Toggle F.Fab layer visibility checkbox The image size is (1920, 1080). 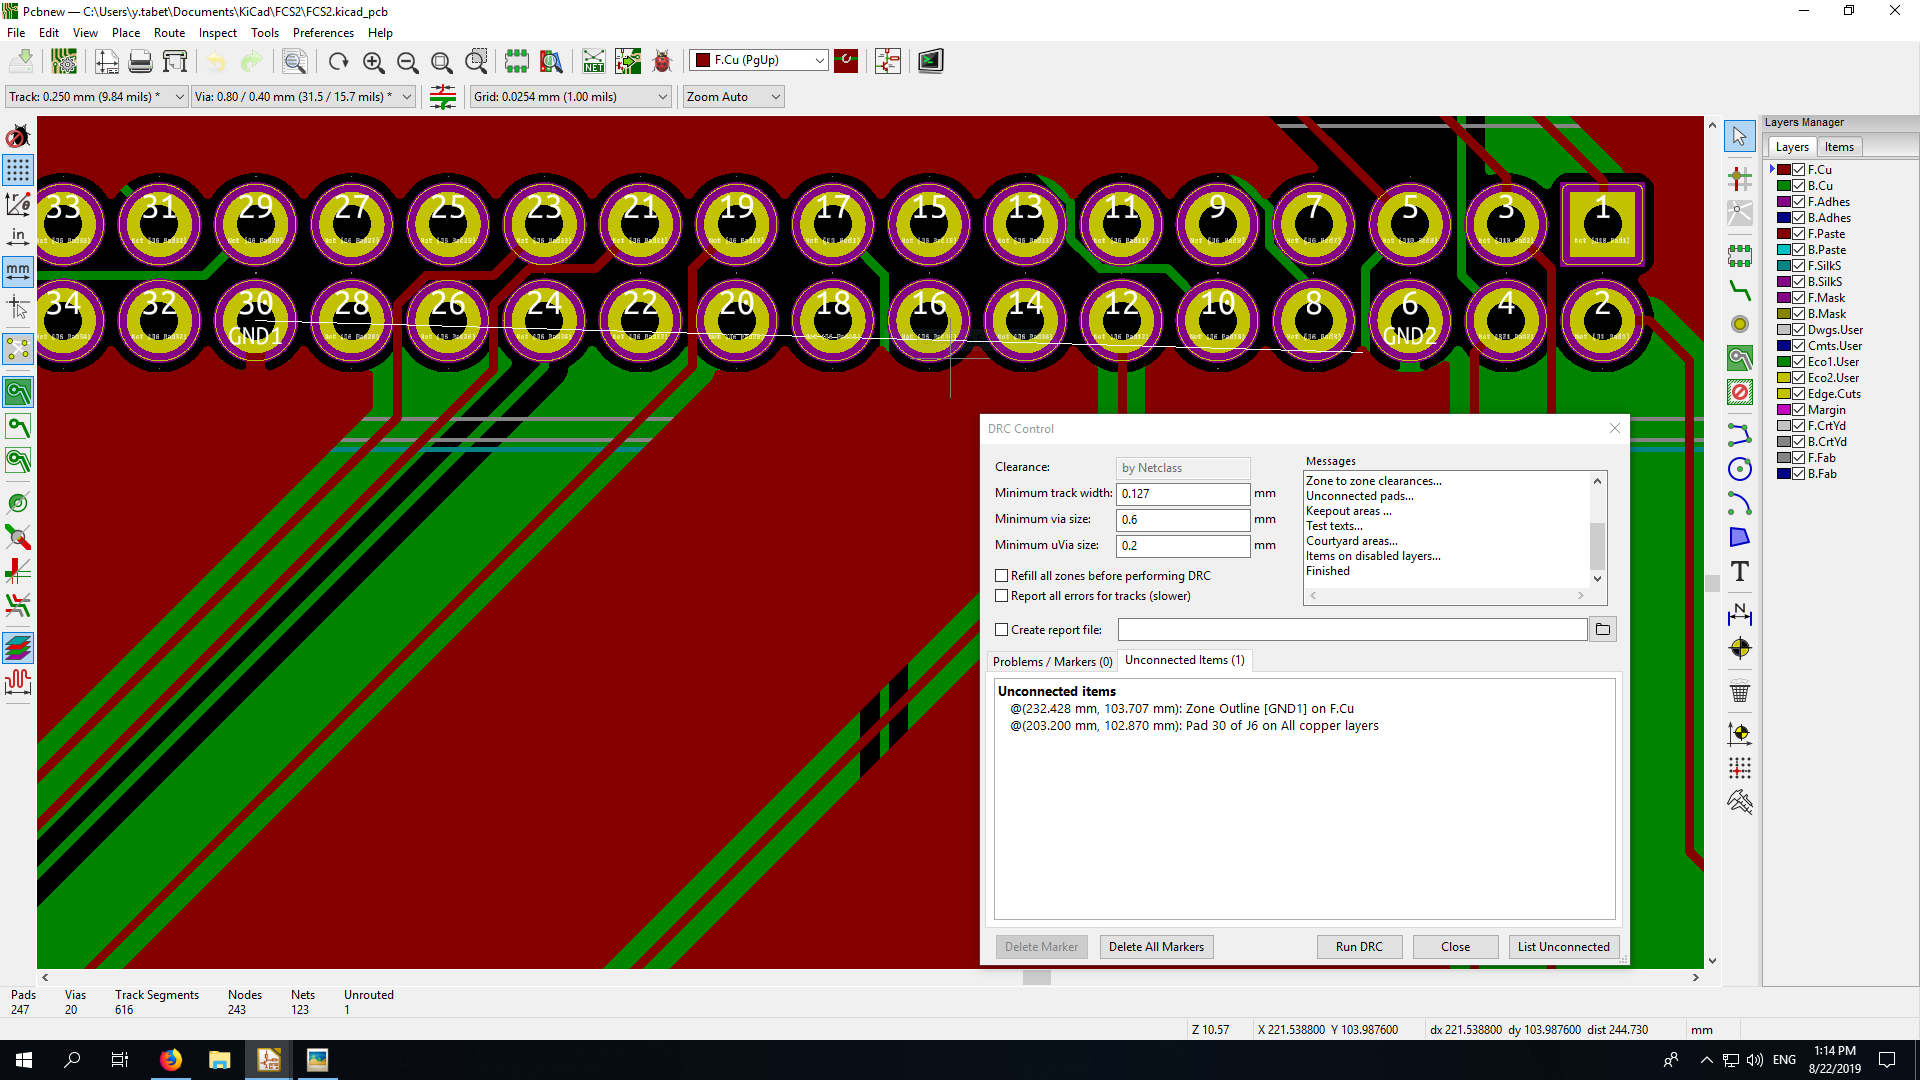click(x=1799, y=458)
